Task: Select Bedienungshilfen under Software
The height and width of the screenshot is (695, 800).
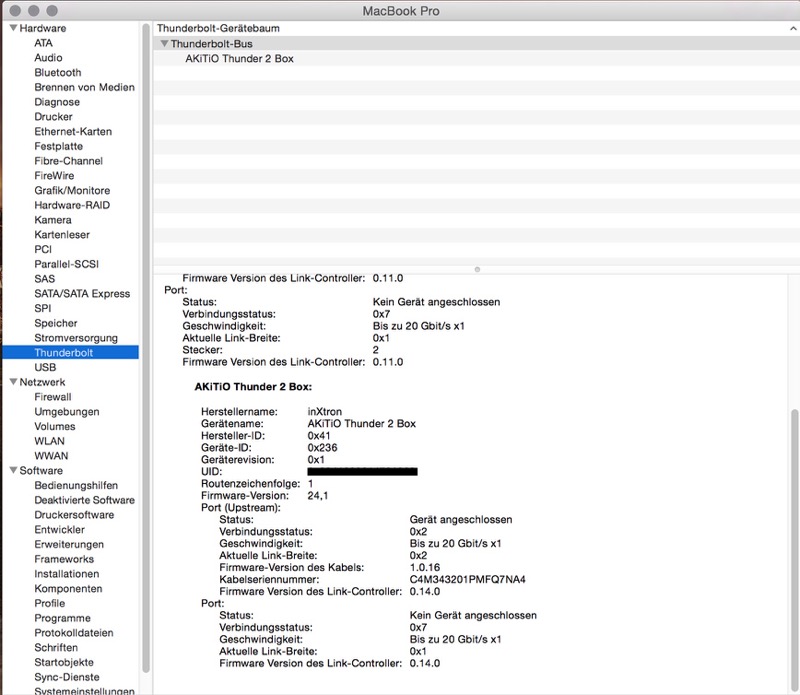Action: pyautogui.click(x=76, y=486)
